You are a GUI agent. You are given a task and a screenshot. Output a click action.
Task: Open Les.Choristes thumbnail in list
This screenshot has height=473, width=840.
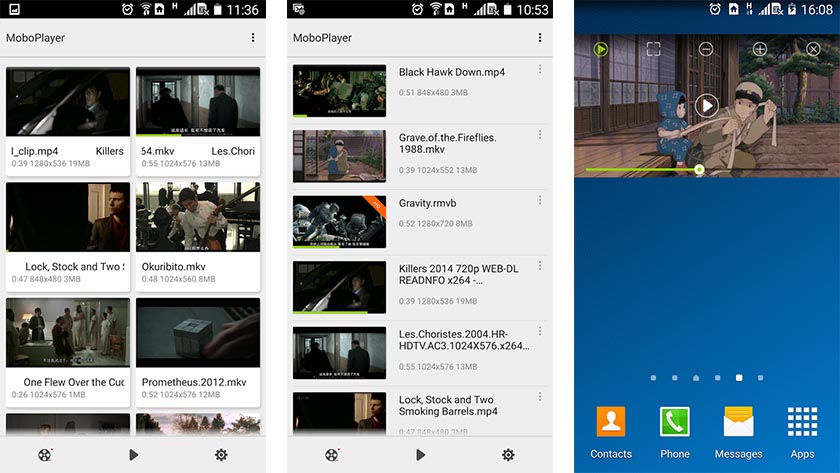339,352
